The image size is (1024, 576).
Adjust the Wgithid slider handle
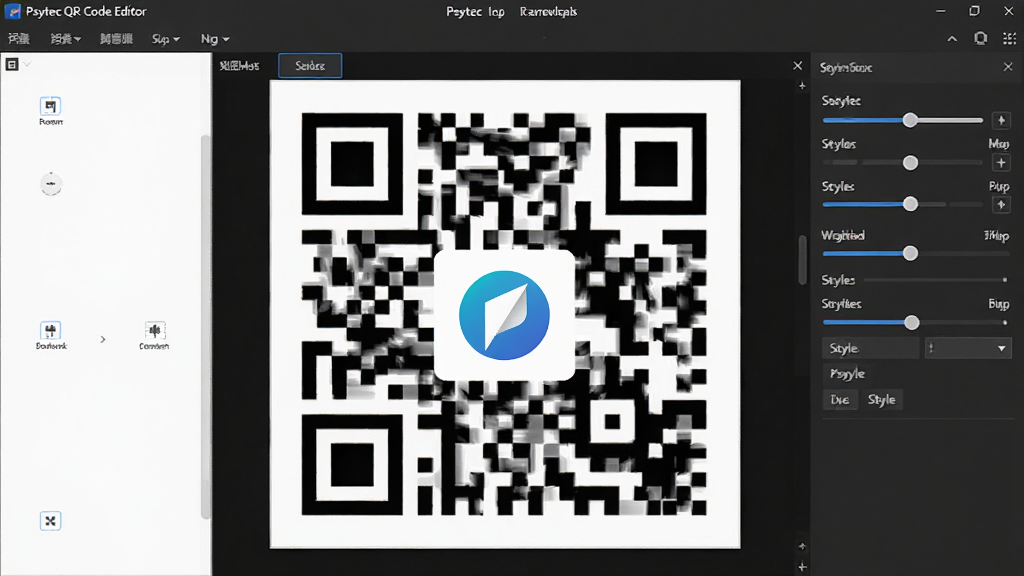point(910,253)
